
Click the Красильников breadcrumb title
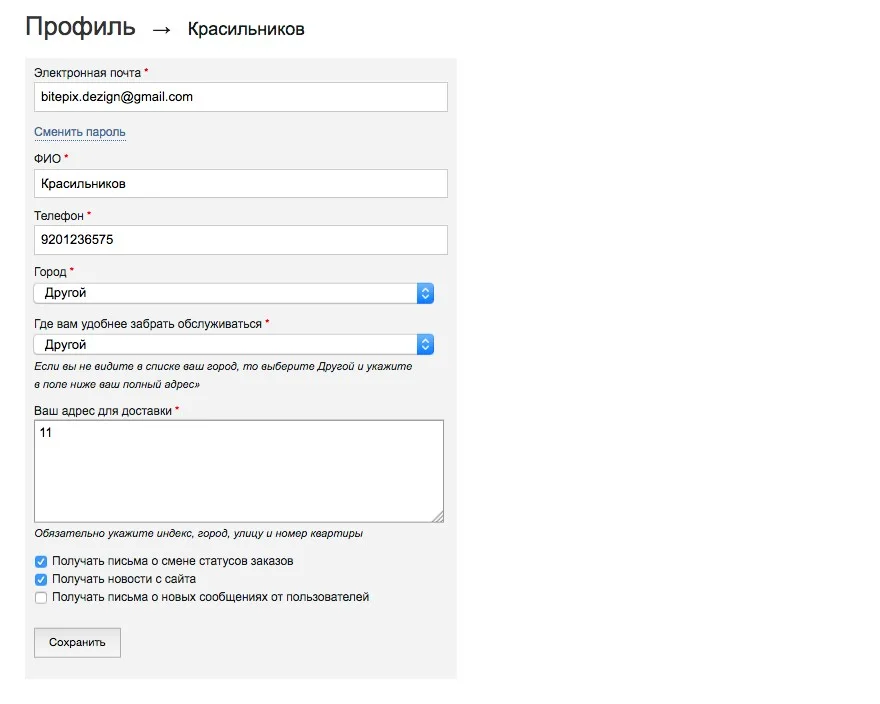246,29
